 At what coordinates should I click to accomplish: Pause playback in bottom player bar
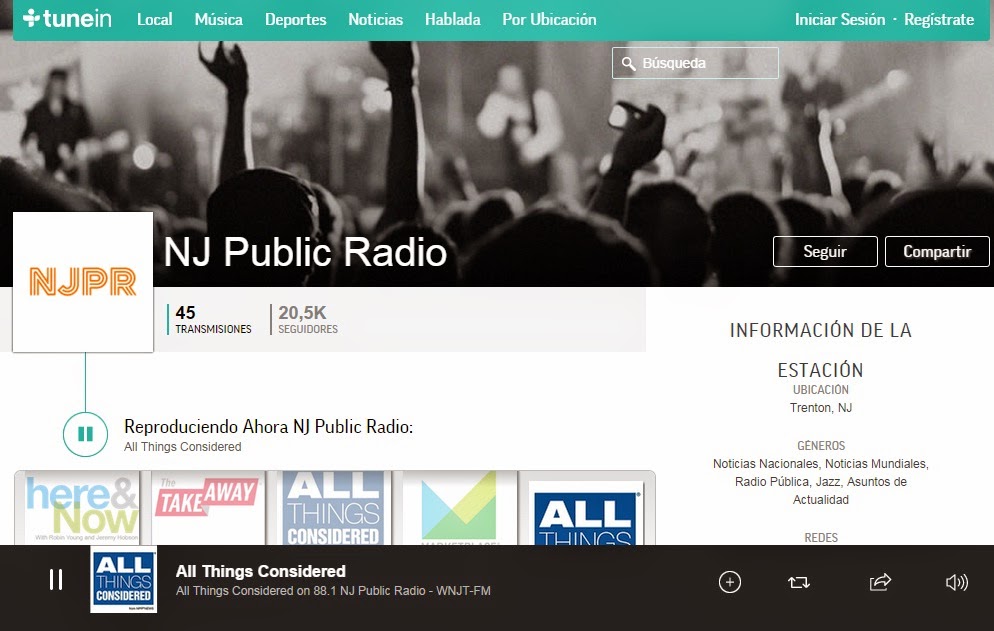tap(56, 579)
